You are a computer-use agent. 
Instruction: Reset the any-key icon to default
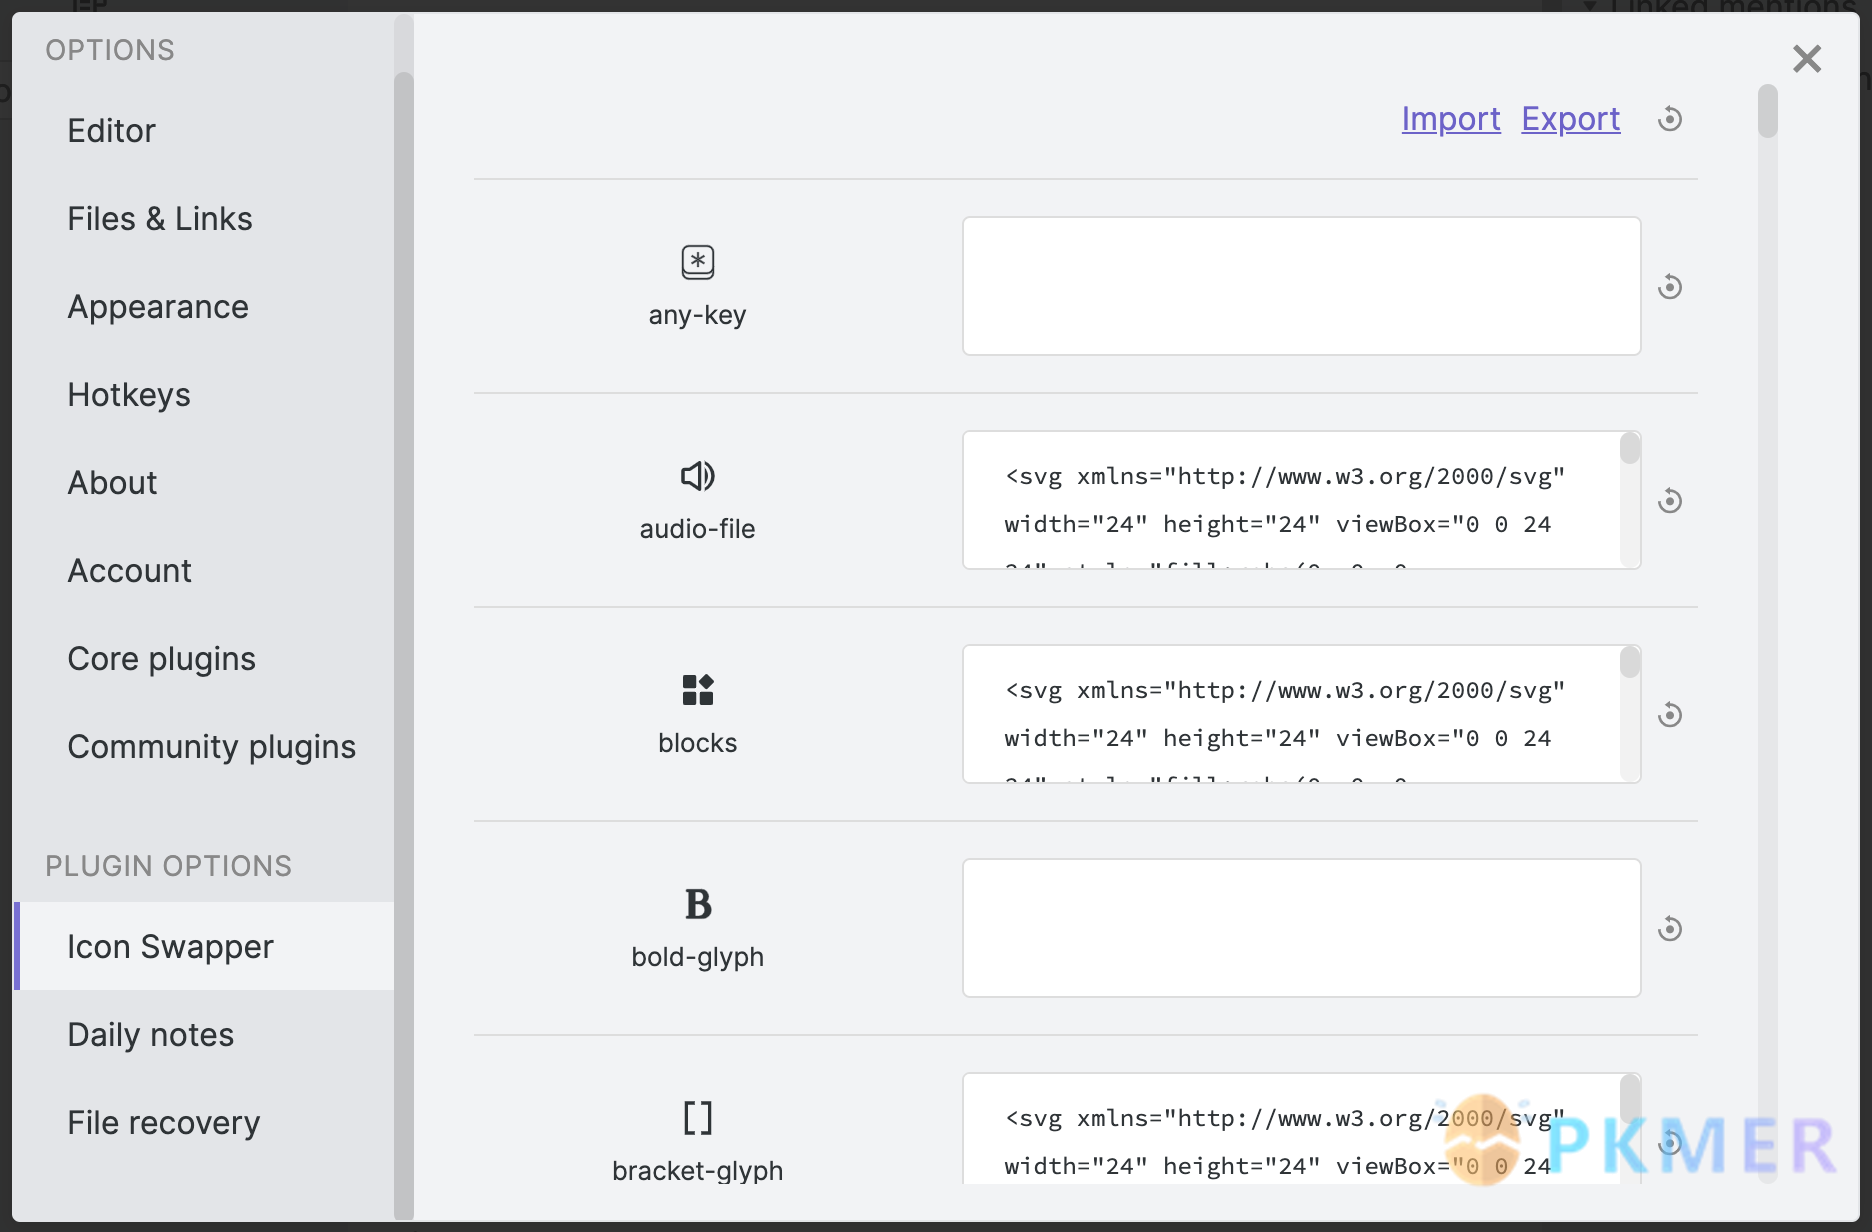[x=1669, y=287]
